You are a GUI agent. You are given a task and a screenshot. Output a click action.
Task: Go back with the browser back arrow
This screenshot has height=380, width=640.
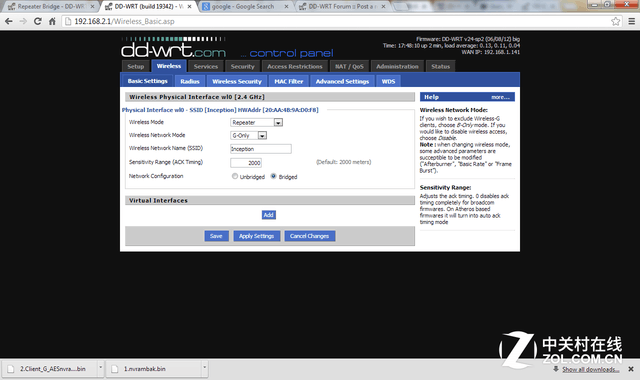click(x=9, y=21)
